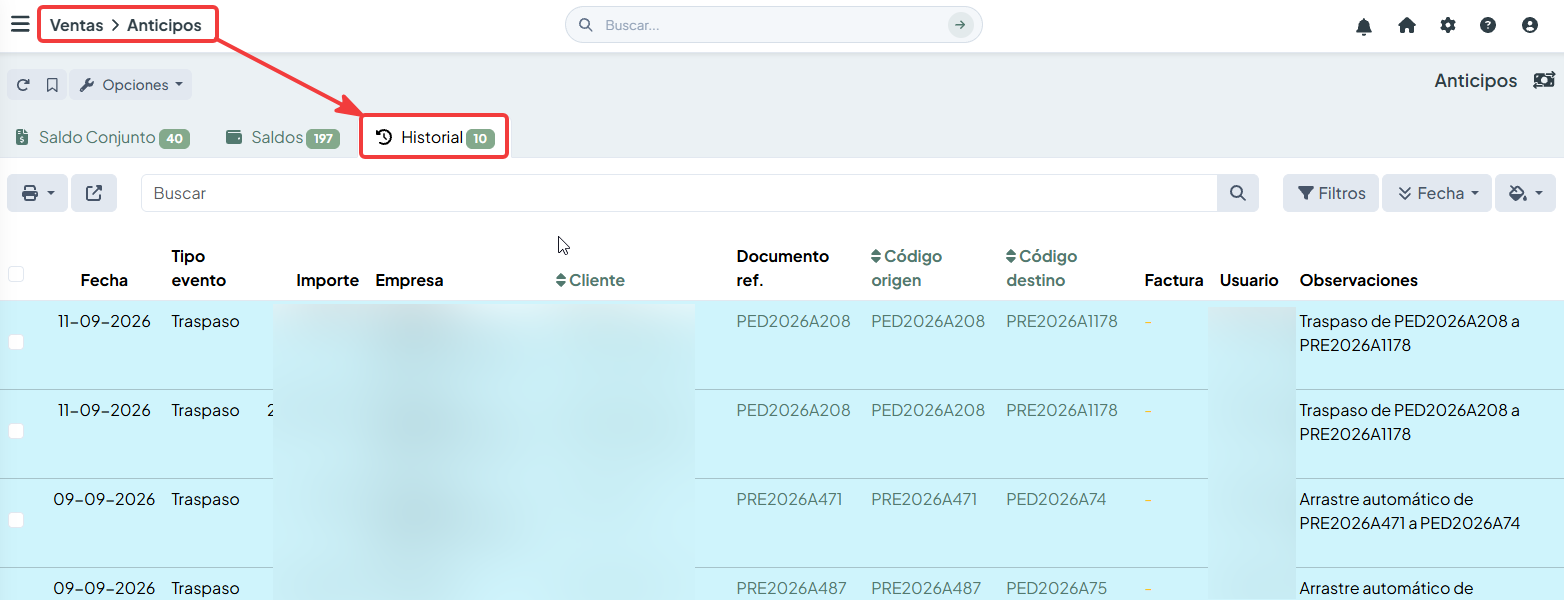
Task: Select the Historial tab
Action: [434, 138]
